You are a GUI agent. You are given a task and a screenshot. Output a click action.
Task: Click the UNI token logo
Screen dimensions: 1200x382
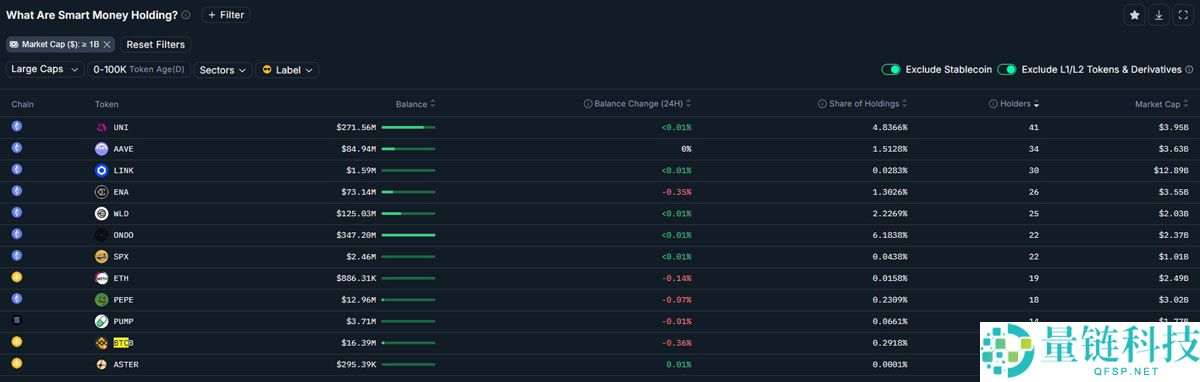101,127
